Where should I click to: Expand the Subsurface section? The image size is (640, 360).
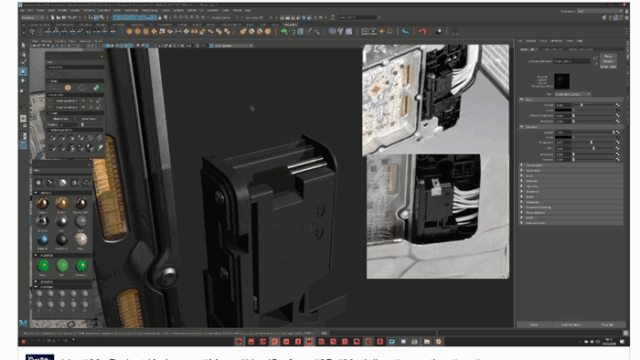pyautogui.click(x=571, y=171)
